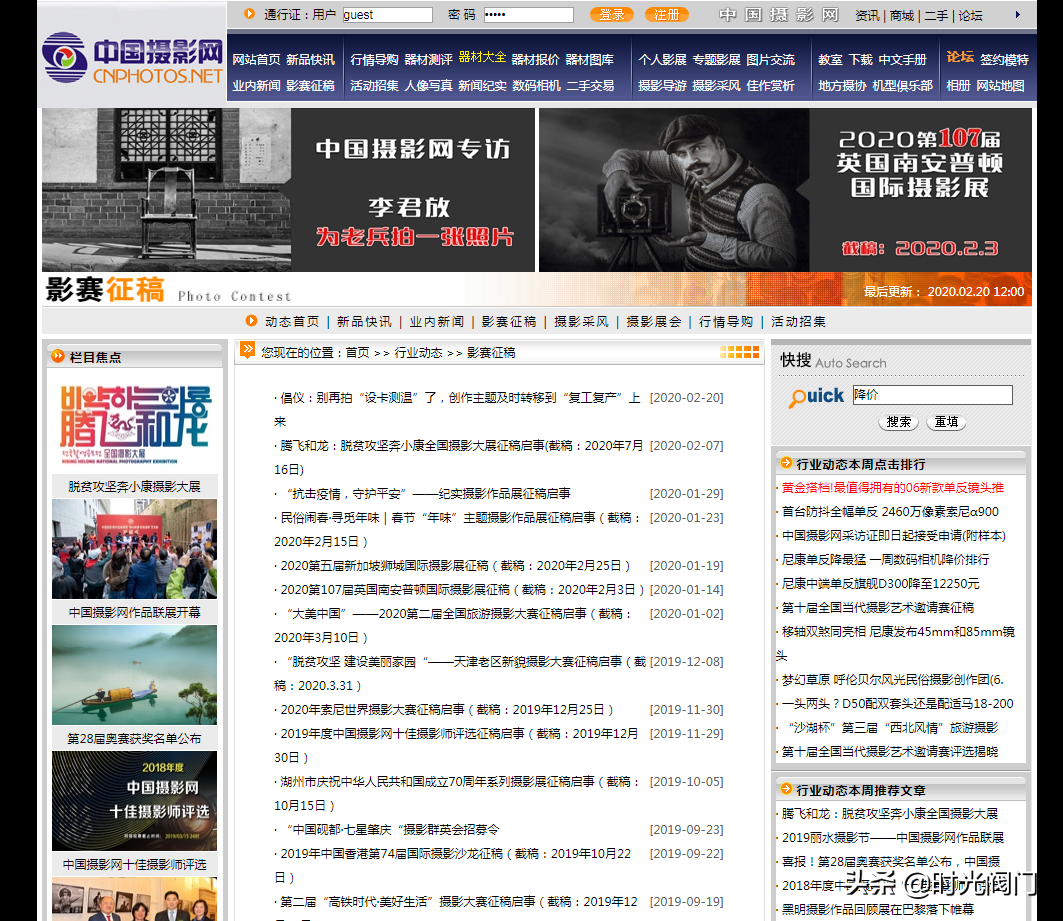Click 行业动态 in the breadcrumb path
Image resolution: width=1063 pixels, height=921 pixels.
pos(418,352)
